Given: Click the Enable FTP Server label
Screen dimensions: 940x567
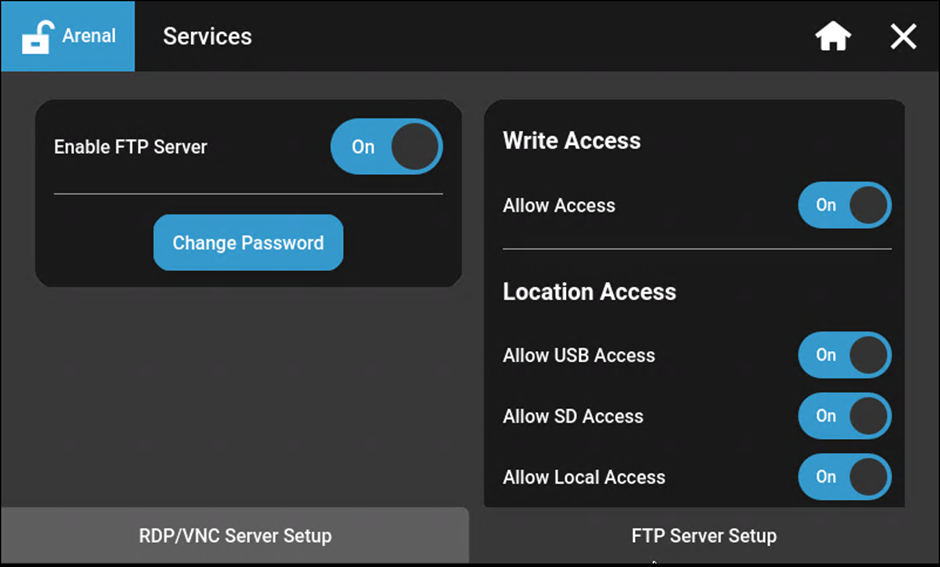Looking at the screenshot, I should click(130, 147).
